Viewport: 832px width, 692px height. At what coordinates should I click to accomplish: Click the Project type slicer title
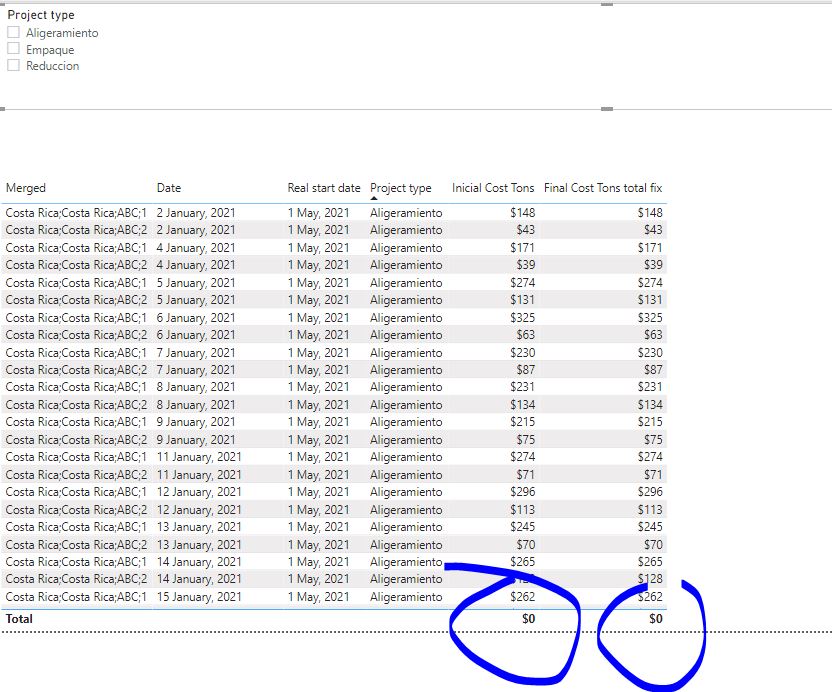[41, 15]
